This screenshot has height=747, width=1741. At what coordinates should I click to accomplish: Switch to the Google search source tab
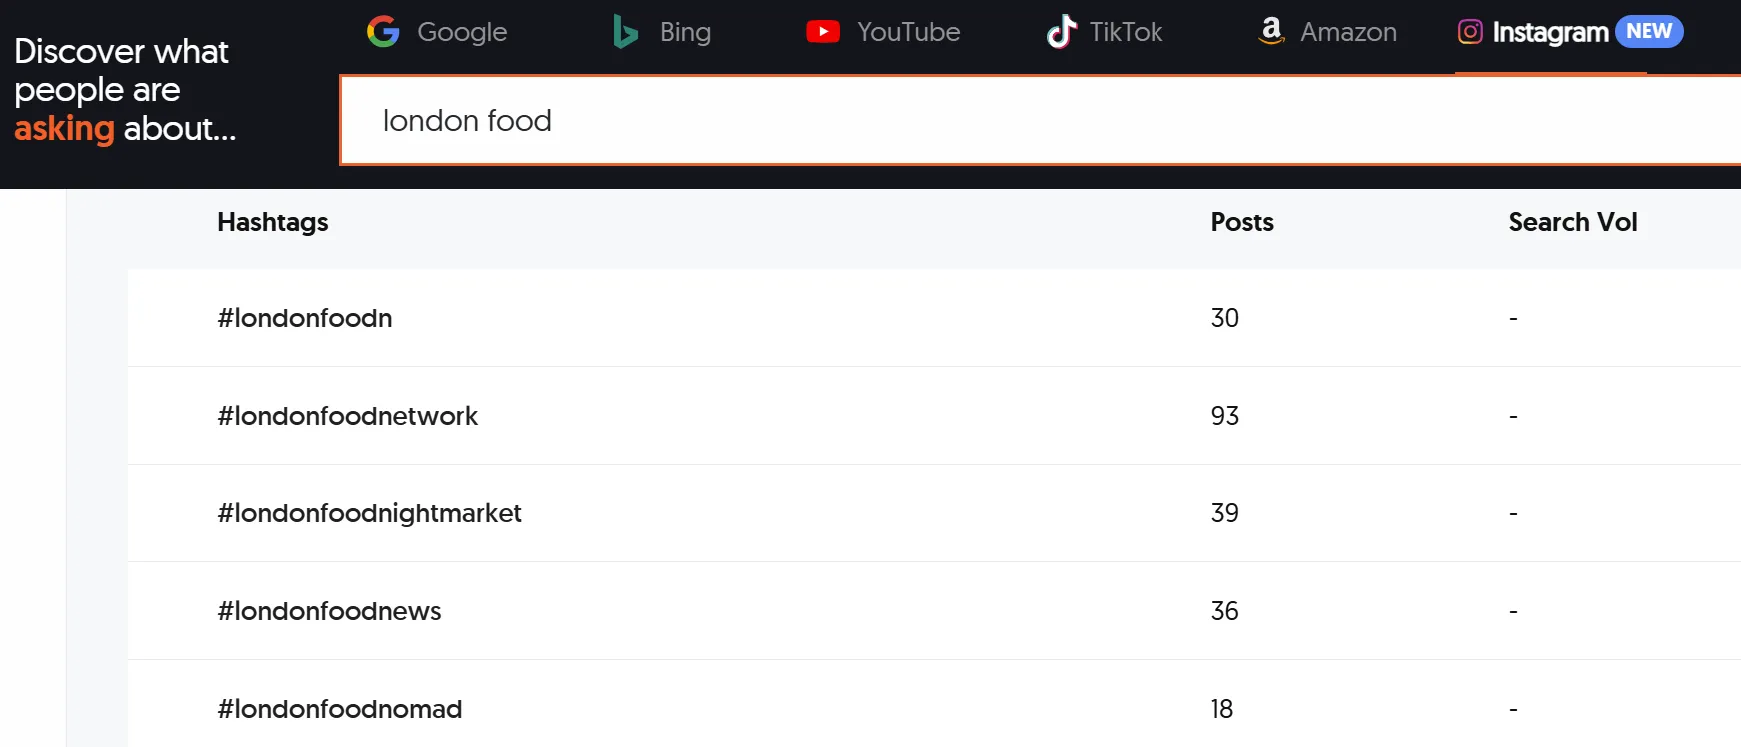437,31
